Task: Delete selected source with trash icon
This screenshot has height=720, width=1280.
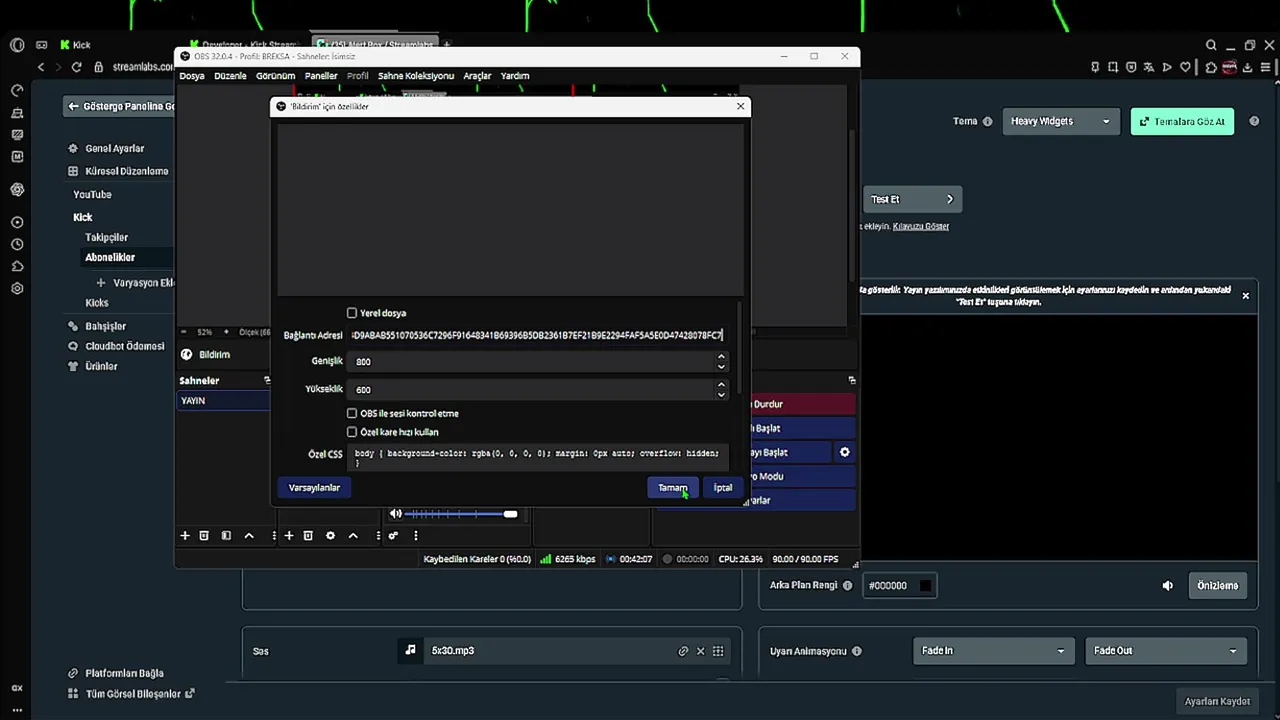Action: click(308, 536)
